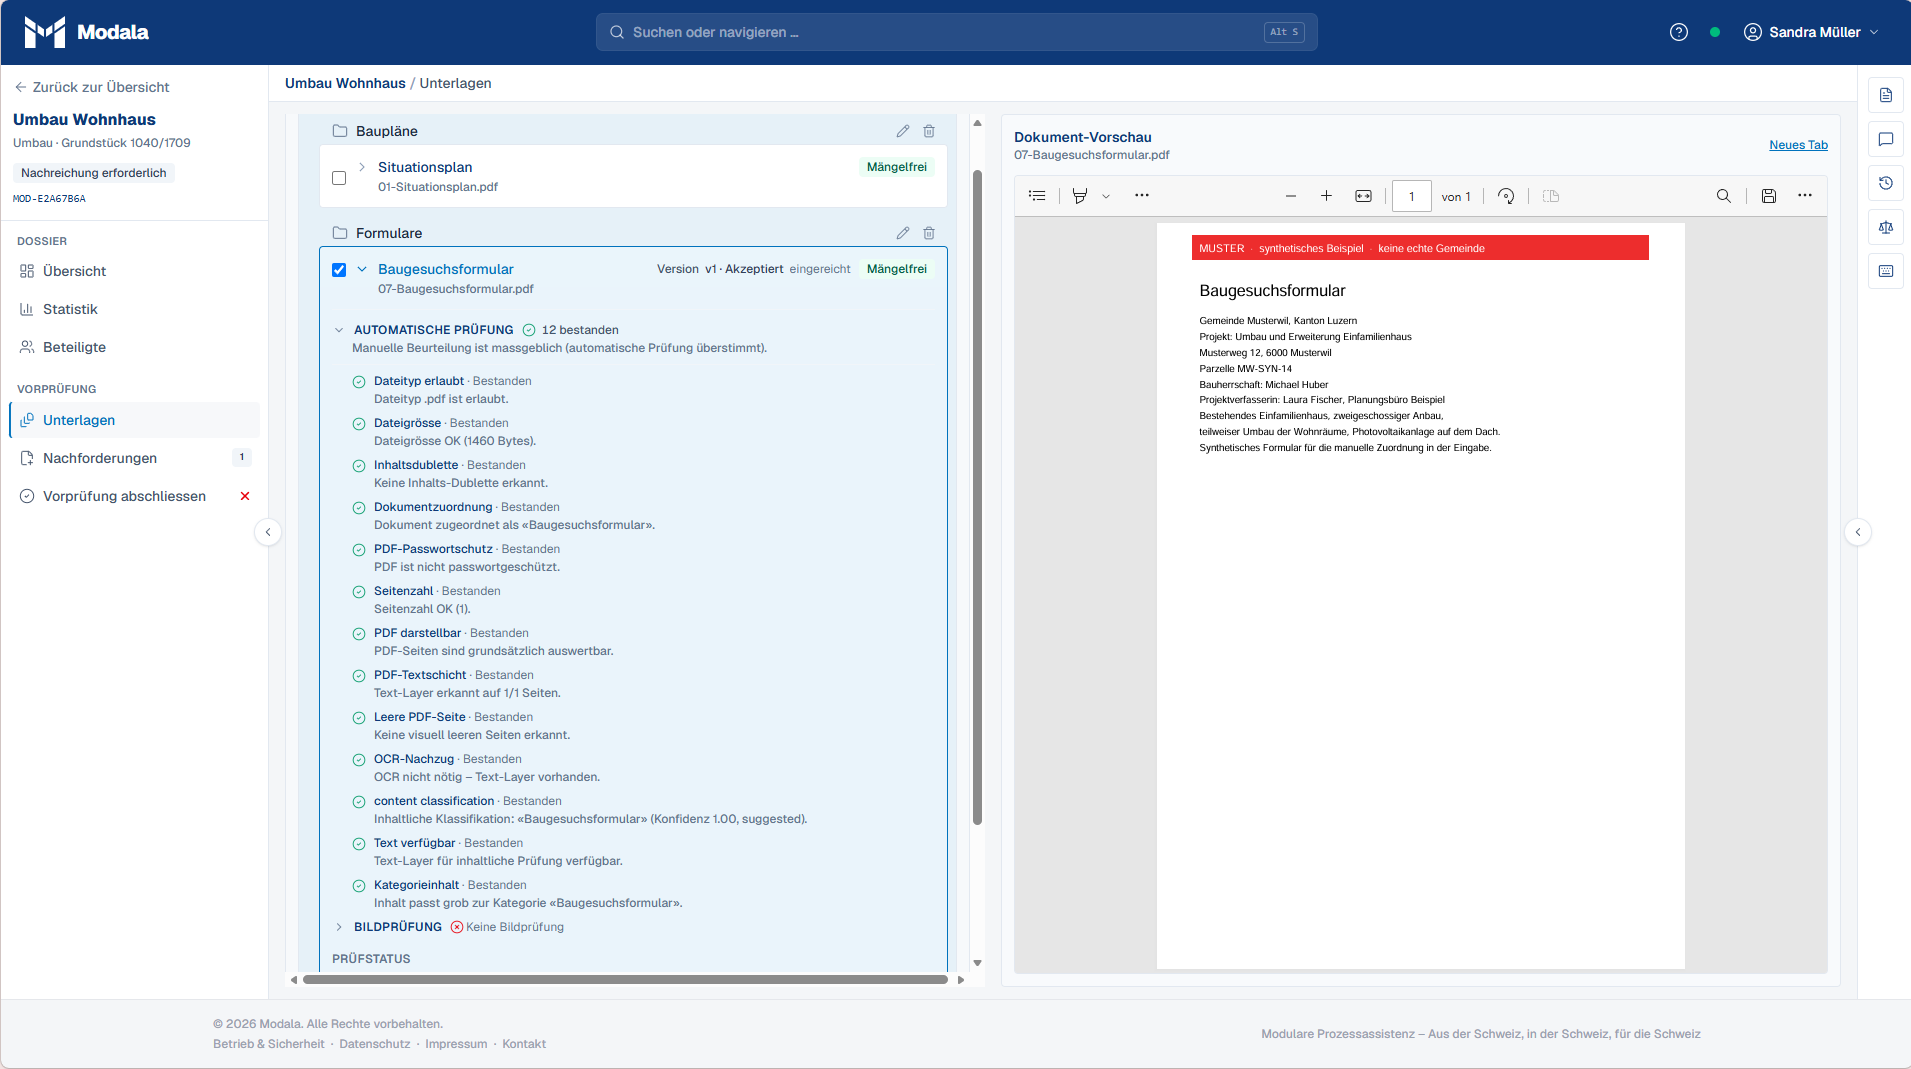
Task: Delete the Formulare folder via the trash icon
Action: [x=929, y=233]
